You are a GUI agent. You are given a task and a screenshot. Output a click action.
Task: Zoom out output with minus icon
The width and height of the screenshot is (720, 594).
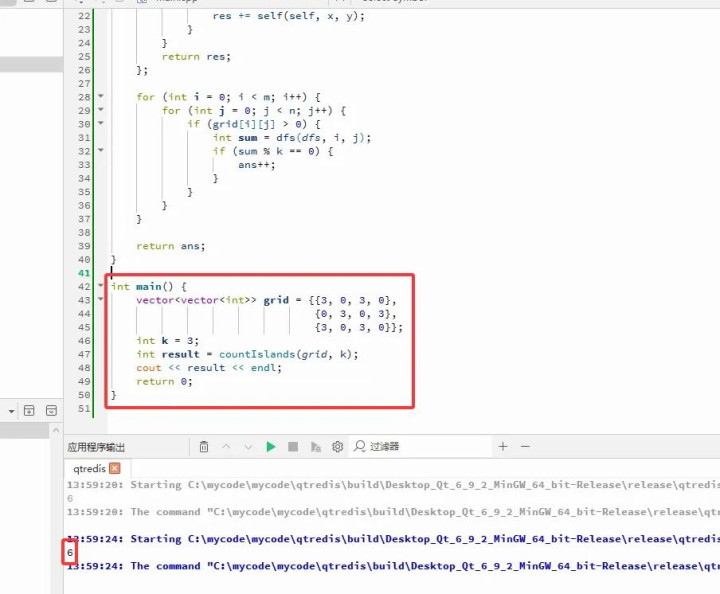[525, 447]
